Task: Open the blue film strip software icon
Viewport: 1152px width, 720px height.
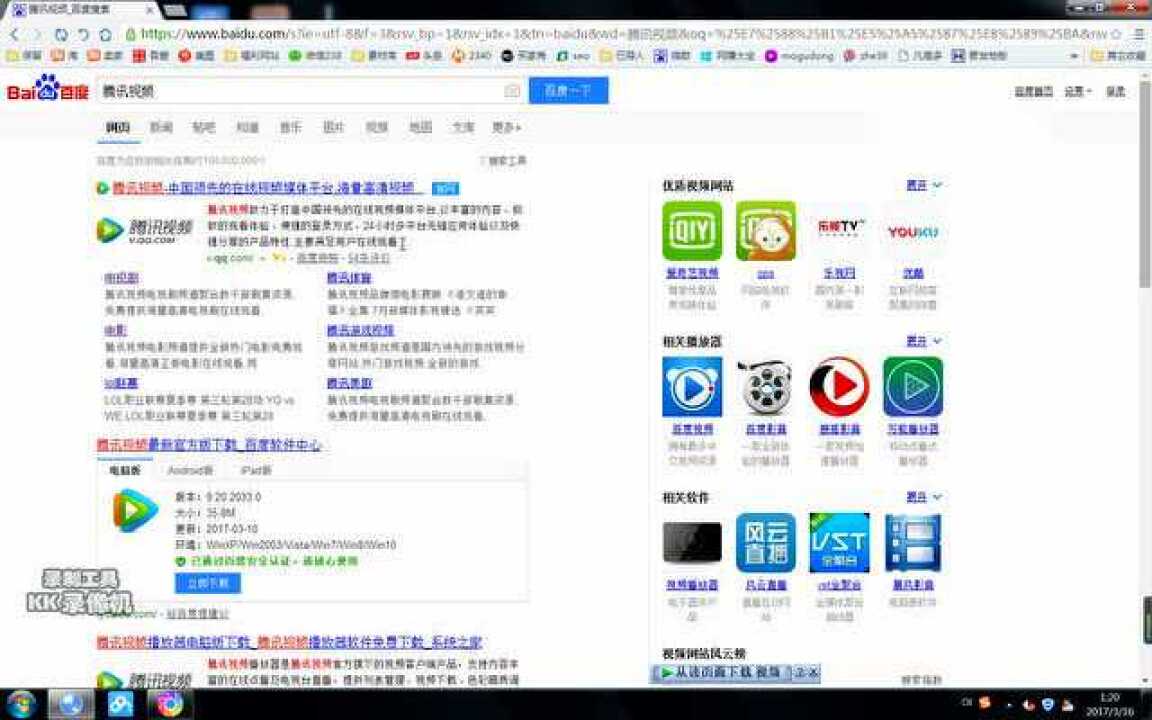Action: point(912,543)
